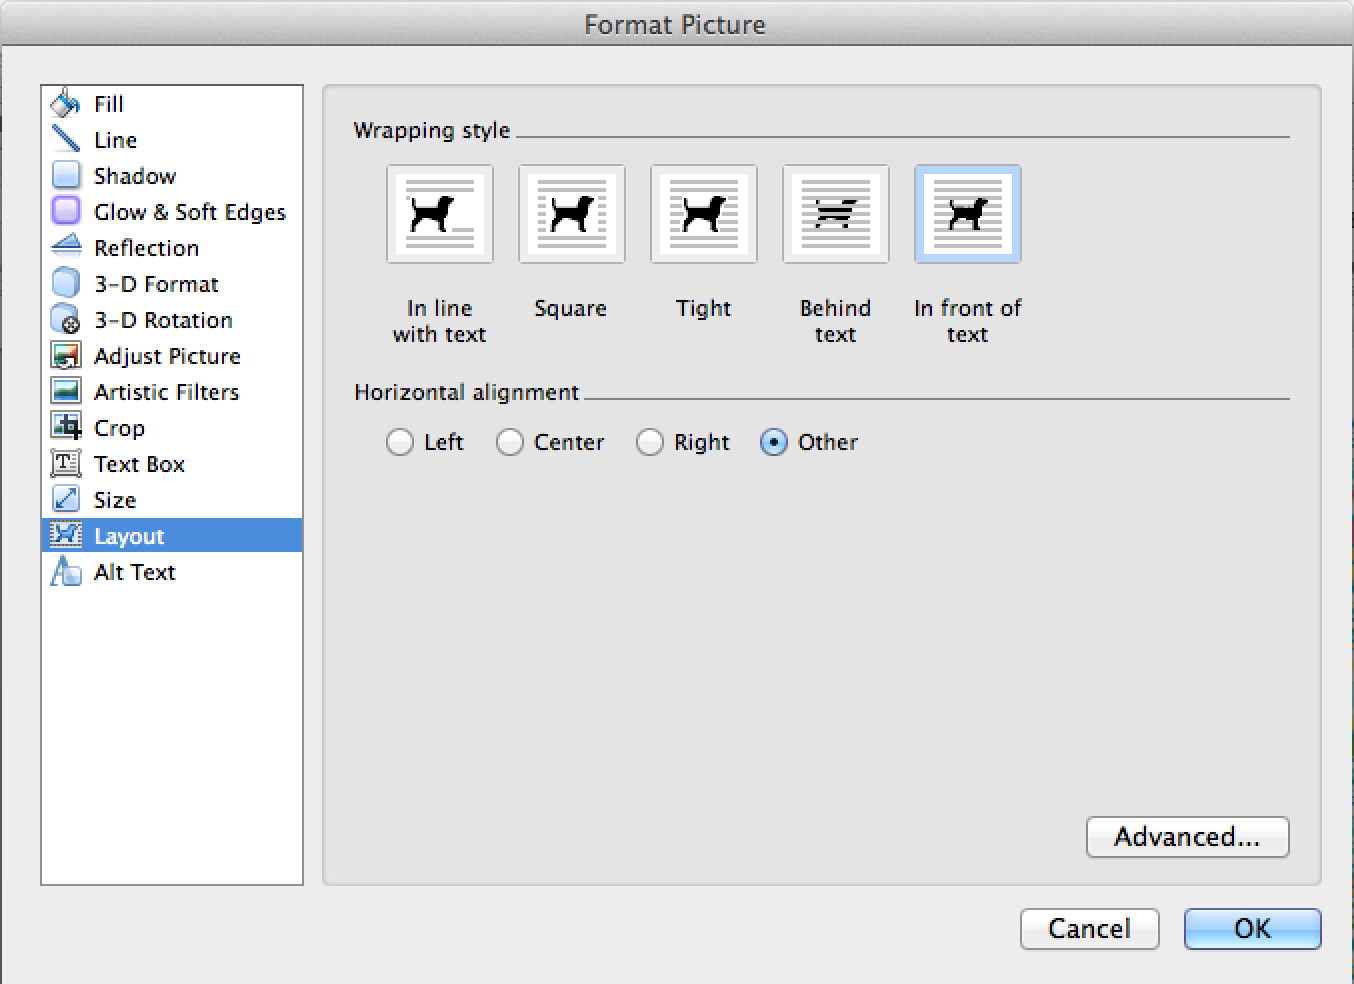Click the Artistic Filters icon
Viewport: 1354px width, 984px height.
[66, 391]
